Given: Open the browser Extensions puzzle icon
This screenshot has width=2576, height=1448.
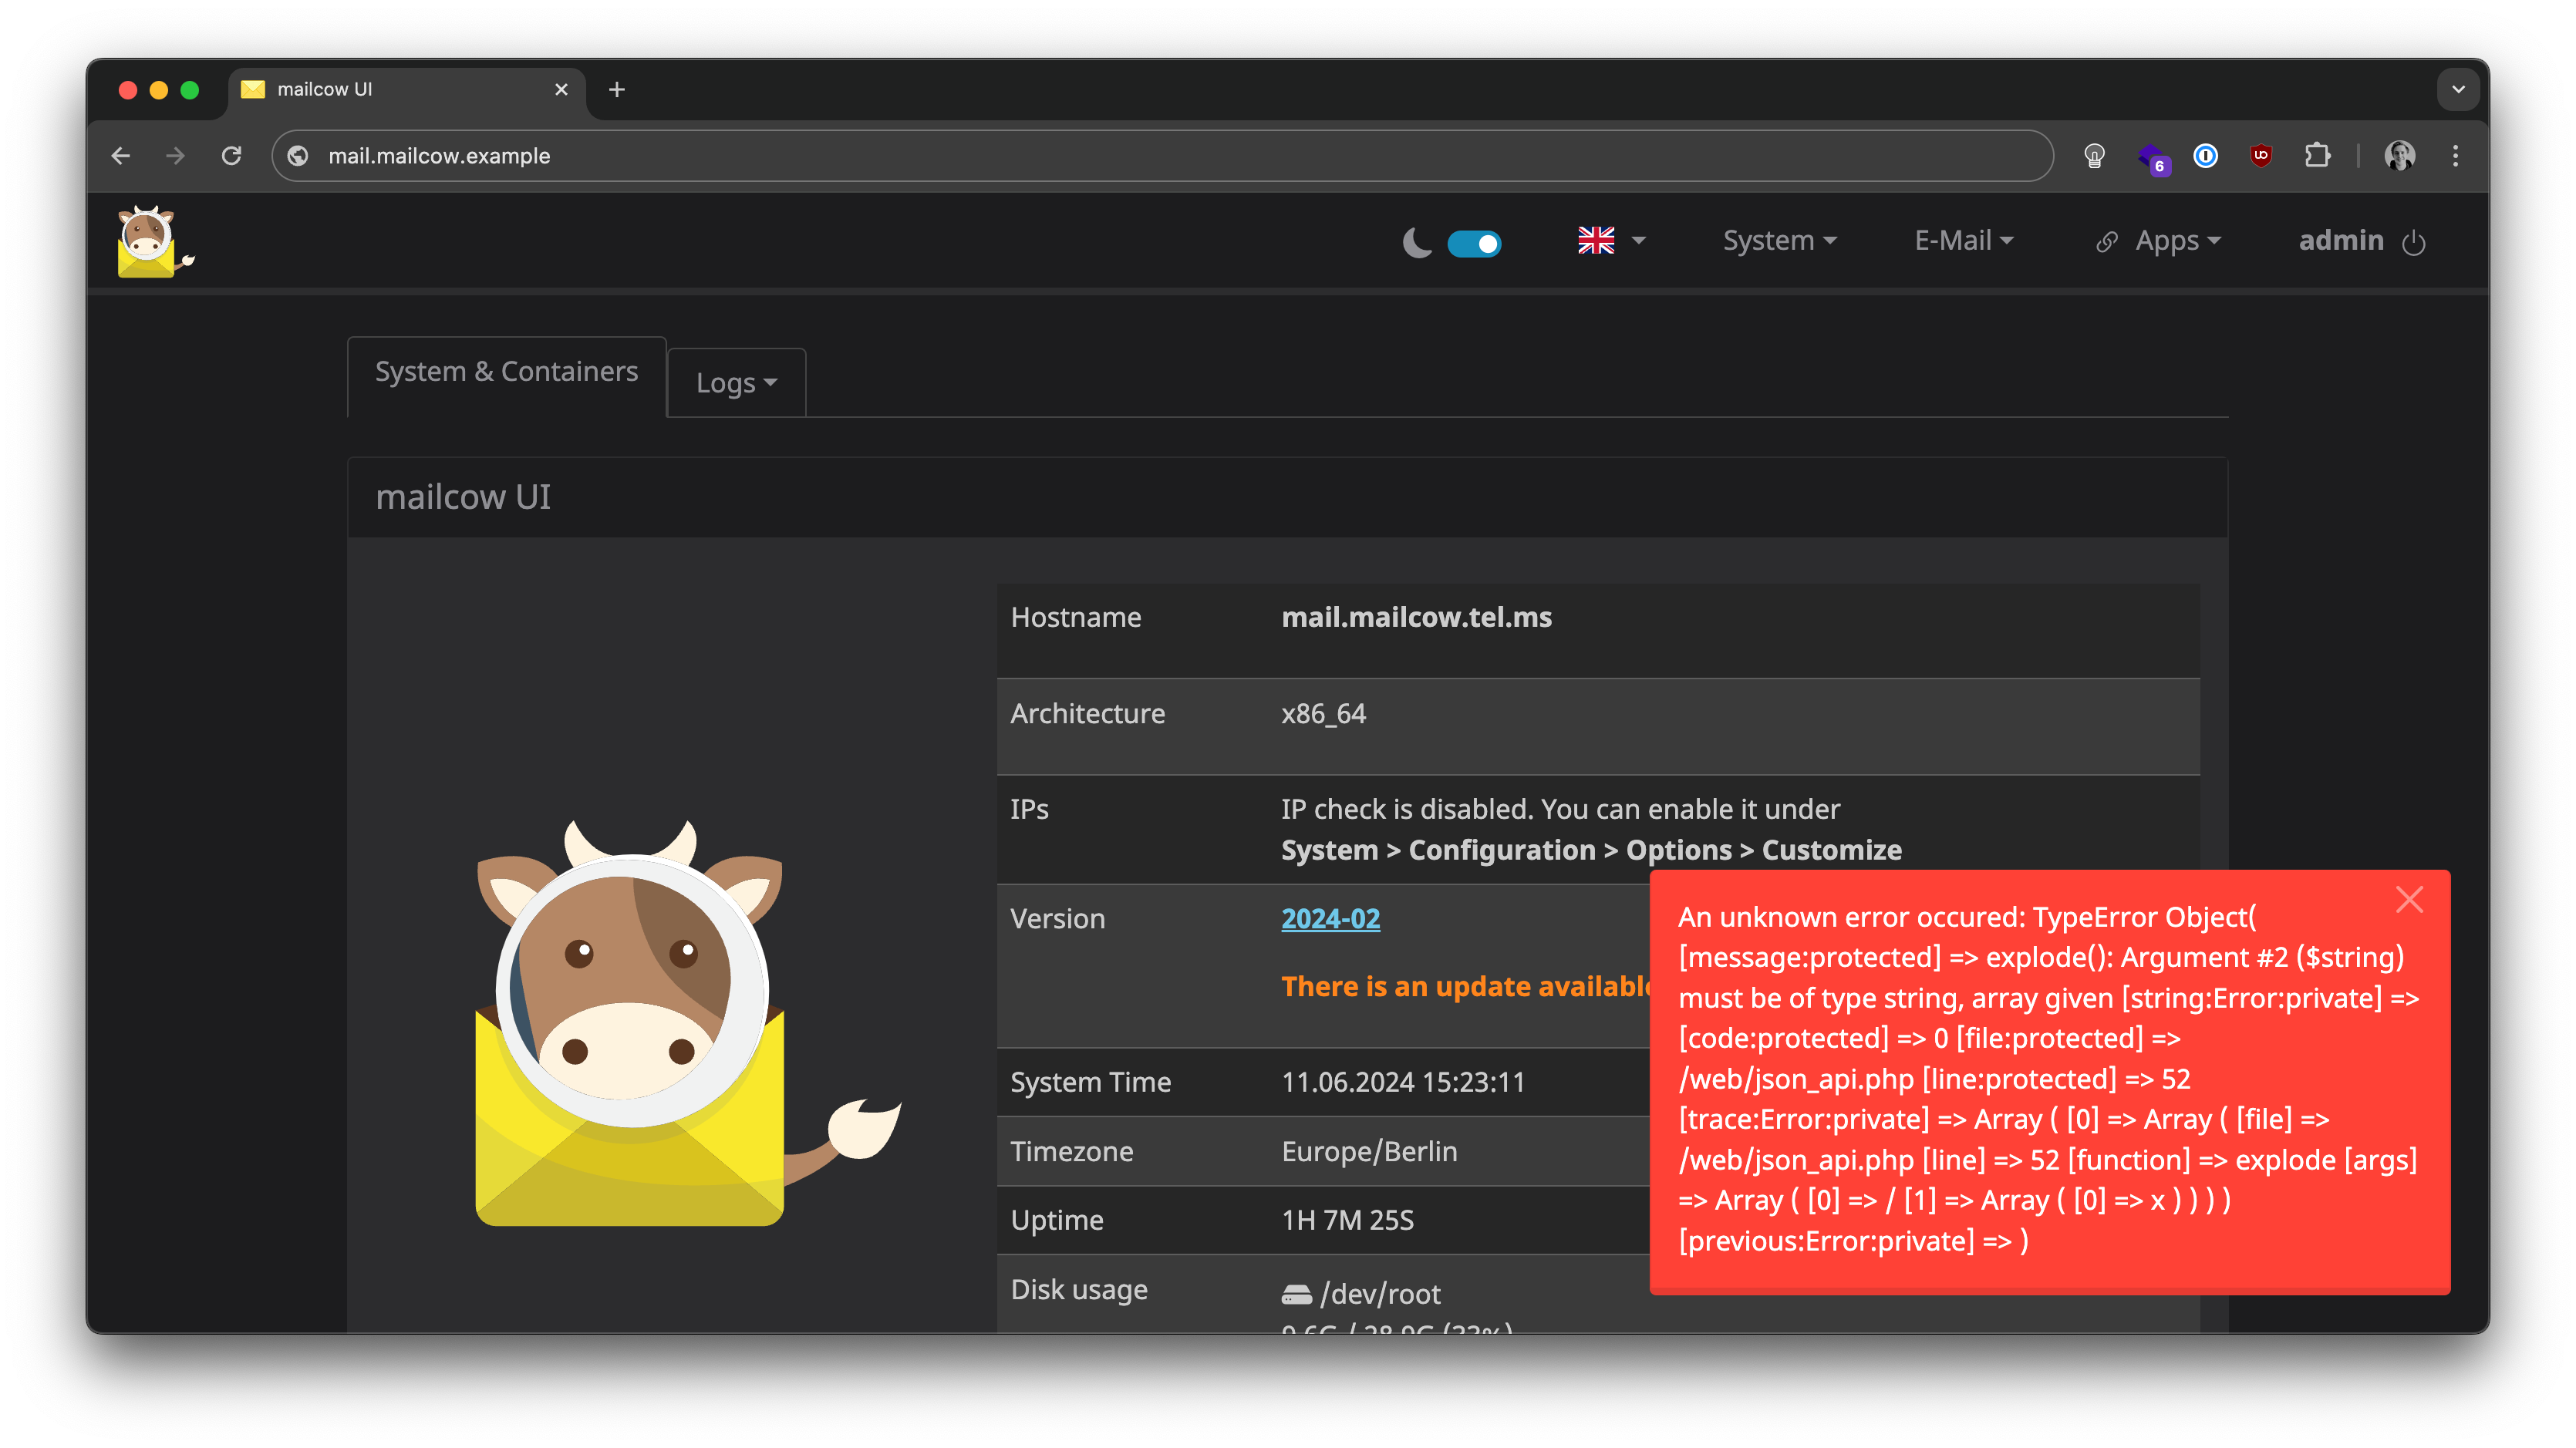Looking at the screenshot, I should click(2317, 155).
